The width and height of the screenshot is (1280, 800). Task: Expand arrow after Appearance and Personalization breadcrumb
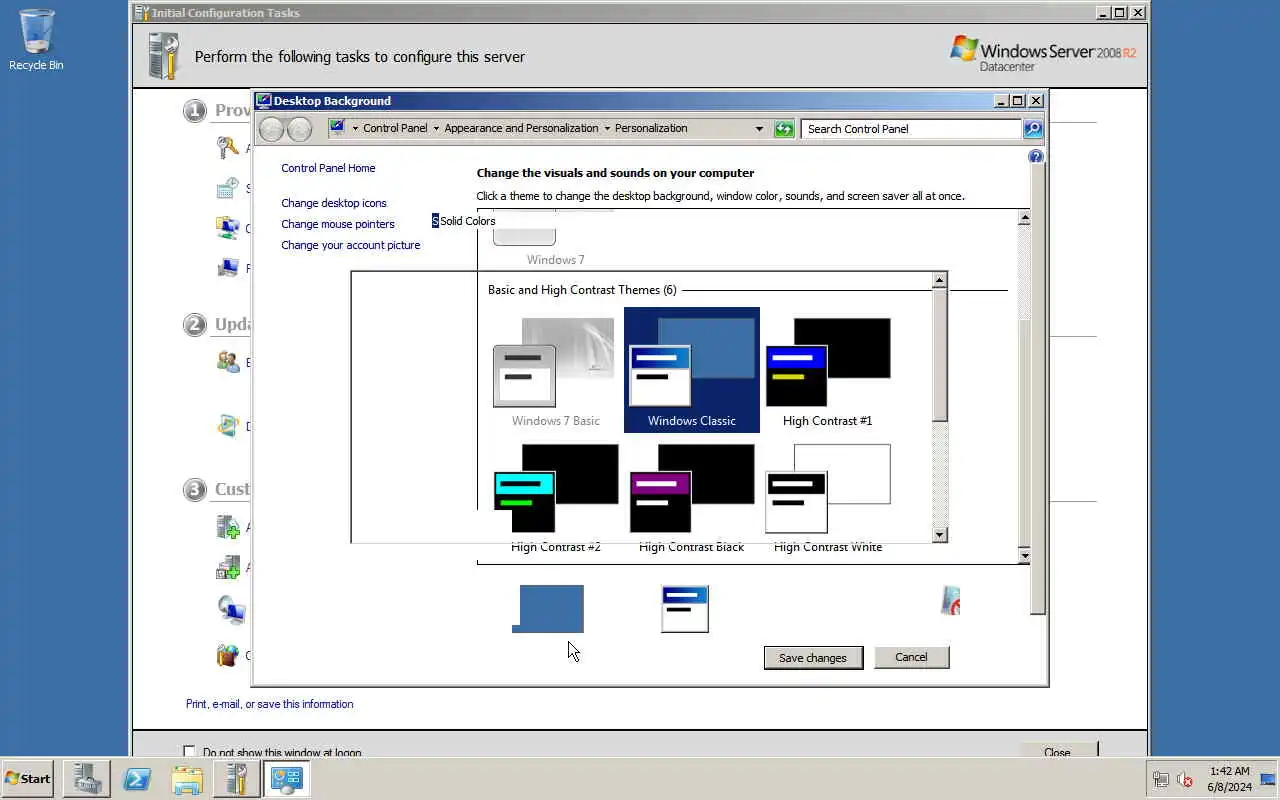[607, 128]
